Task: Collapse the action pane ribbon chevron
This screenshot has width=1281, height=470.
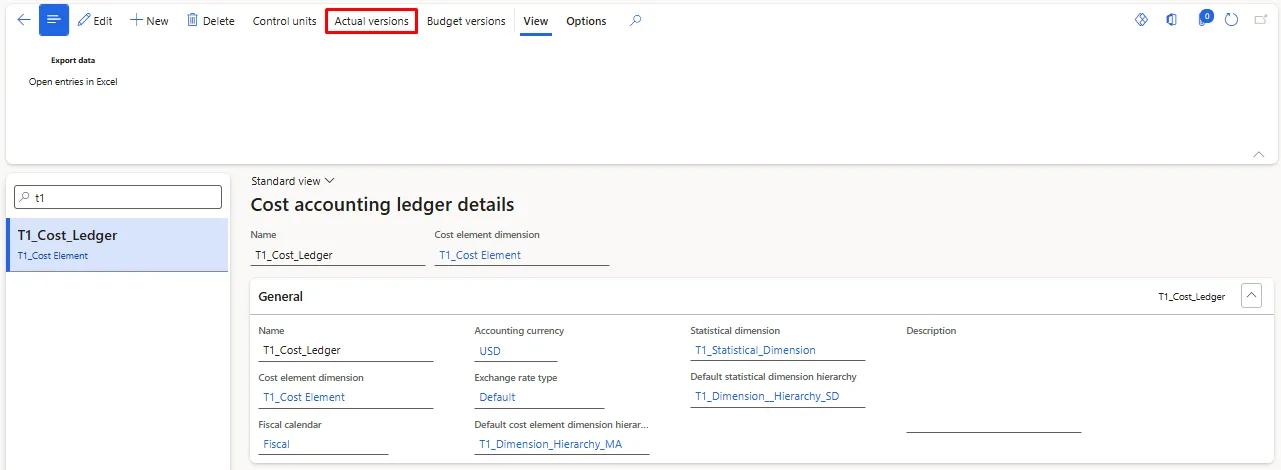Action: pyautogui.click(x=1259, y=154)
